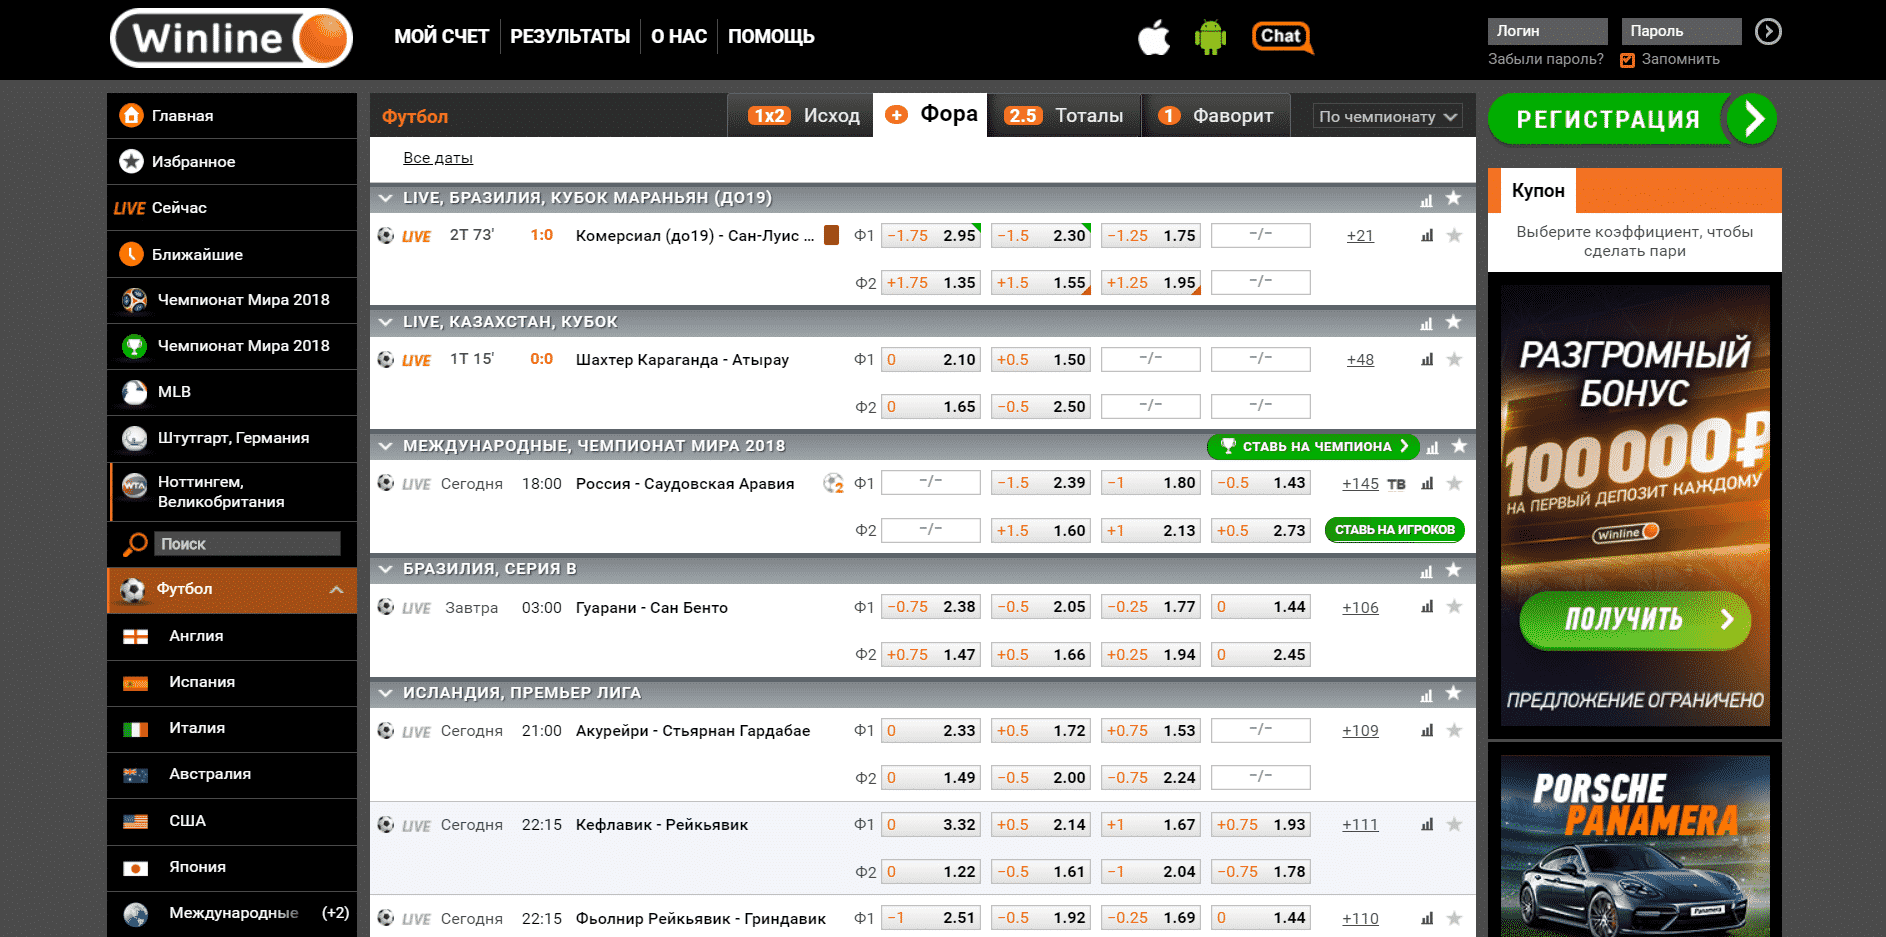The width and height of the screenshot is (1886, 937).
Task: Click TB broadcast icon for Россия match
Action: 1397,484
